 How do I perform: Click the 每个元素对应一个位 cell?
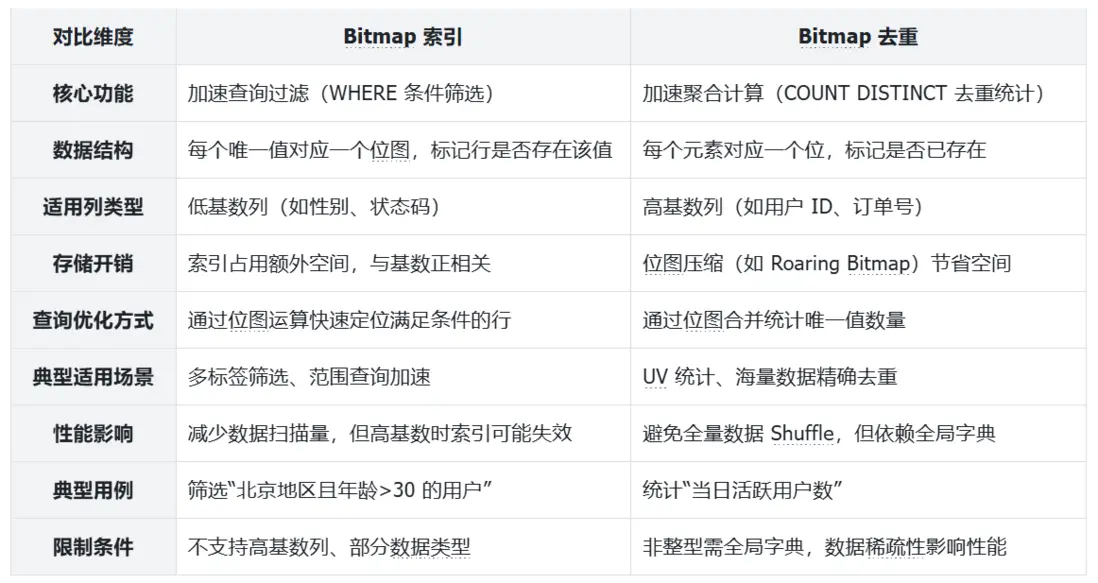(814, 151)
